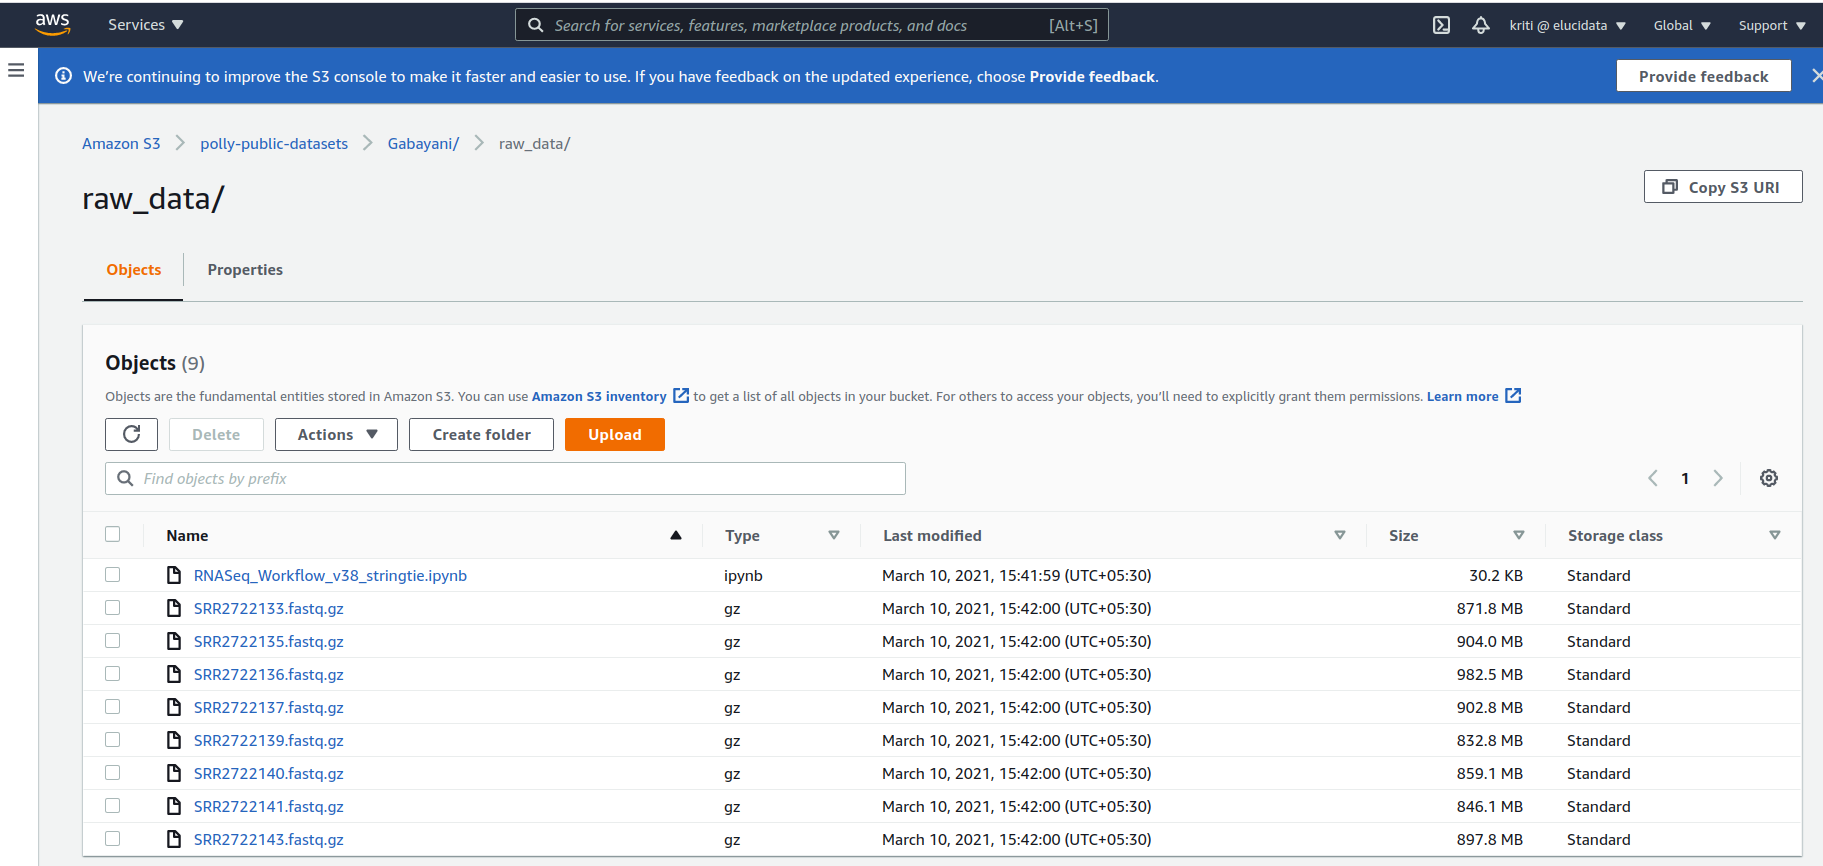Click file icon for SRR2722141.fastq.gz
The height and width of the screenshot is (866, 1823).
pyautogui.click(x=174, y=806)
